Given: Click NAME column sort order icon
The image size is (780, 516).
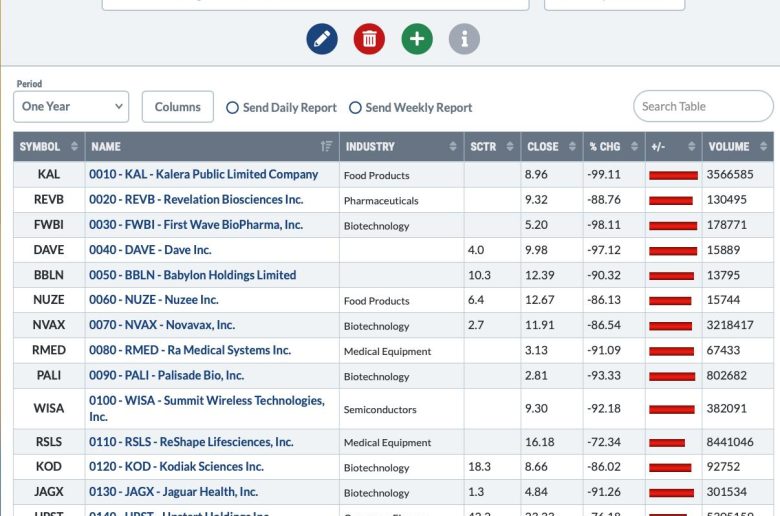Looking at the screenshot, I should coord(326,146).
